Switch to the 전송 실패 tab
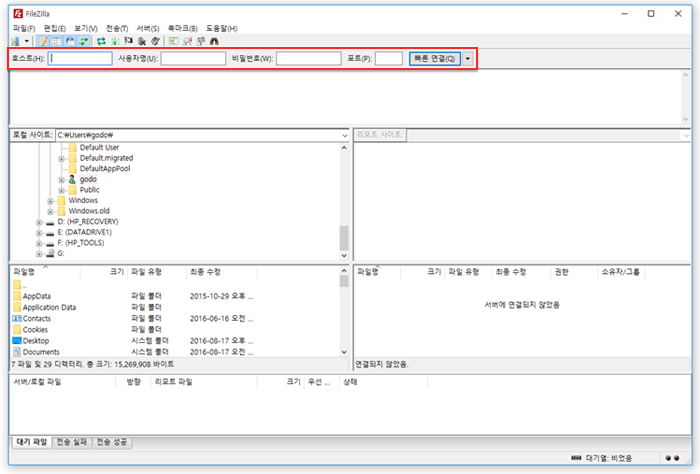The width and height of the screenshot is (700, 474). click(72, 442)
